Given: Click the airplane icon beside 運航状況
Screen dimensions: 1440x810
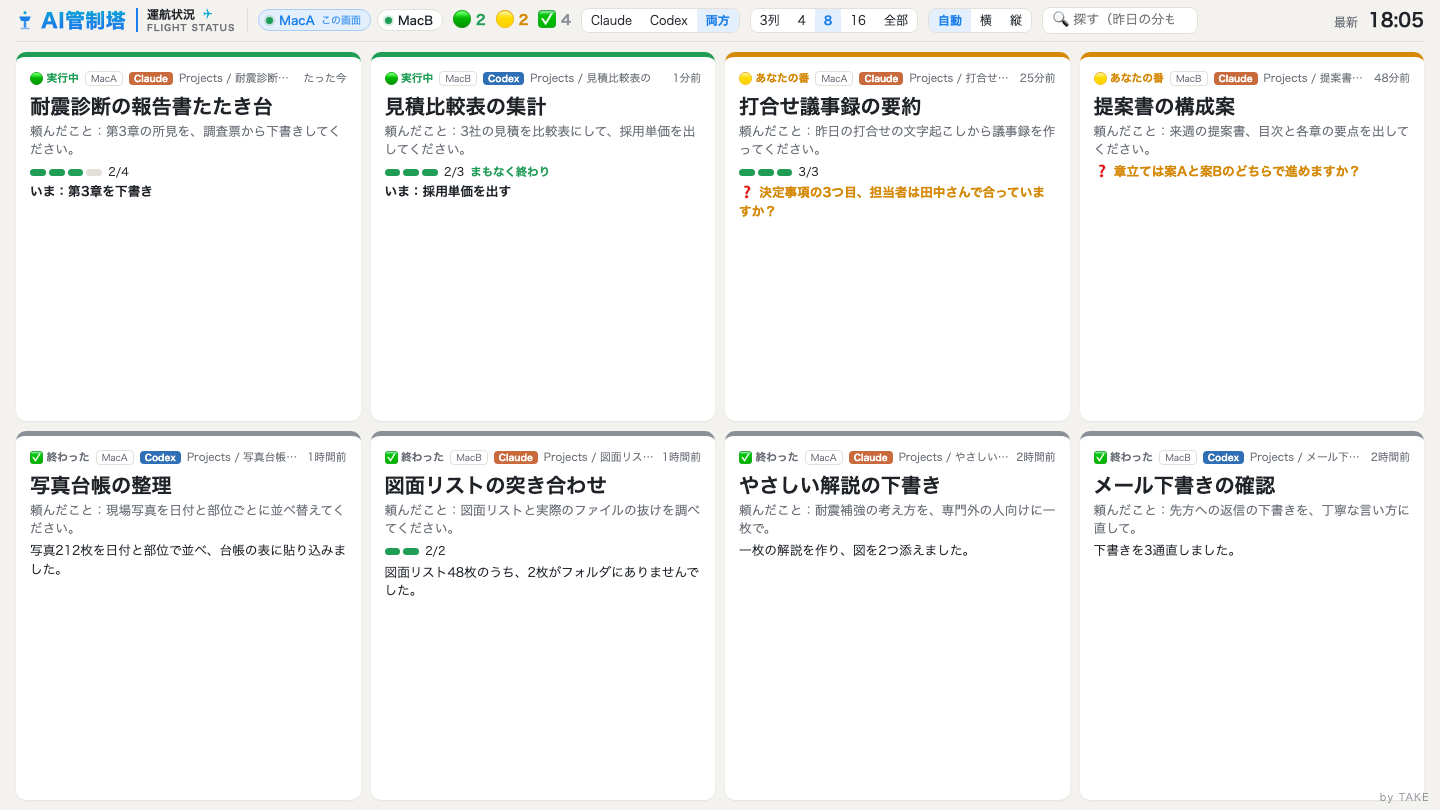Looking at the screenshot, I should (x=208, y=14).
